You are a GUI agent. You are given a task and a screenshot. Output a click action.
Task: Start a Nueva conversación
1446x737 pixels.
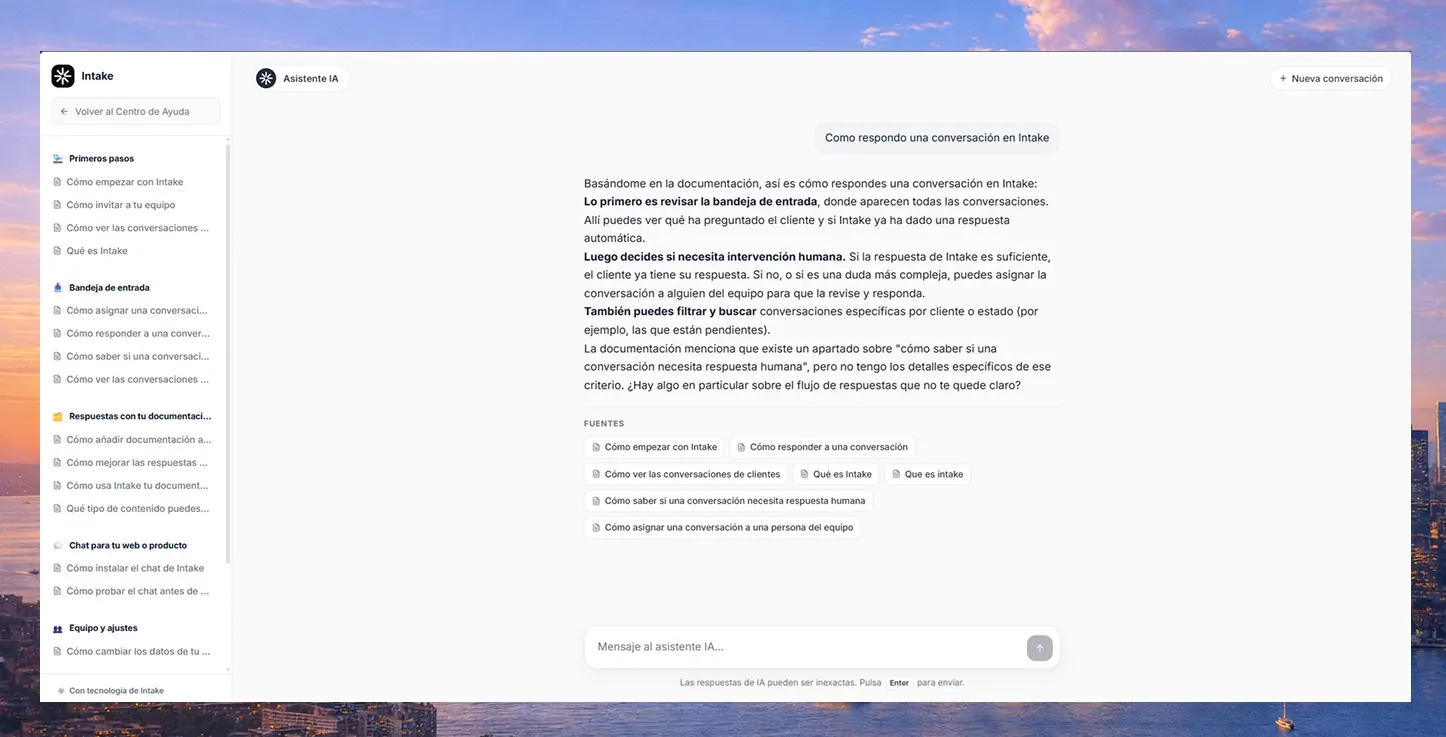coord(1331,79)
